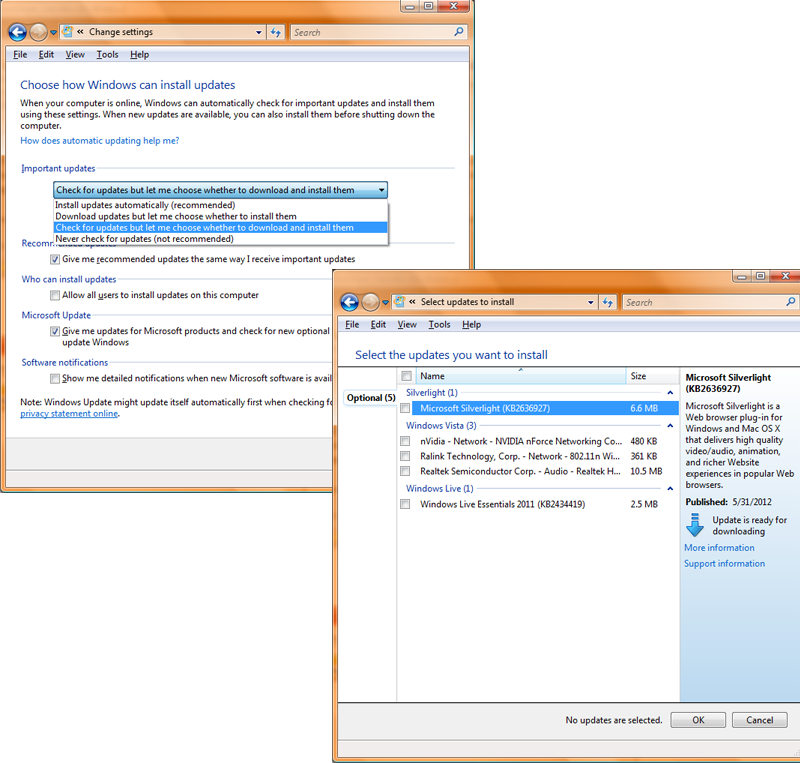Open recent pages dropdown in Change settings

[53, 33]
